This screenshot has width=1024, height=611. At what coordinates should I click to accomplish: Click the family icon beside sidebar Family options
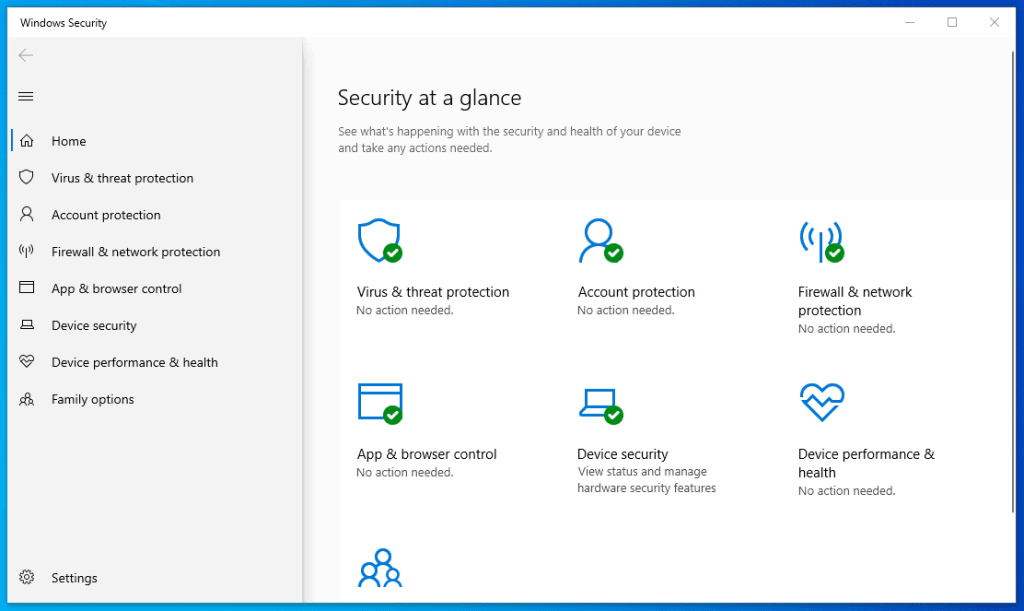(27, 399)
